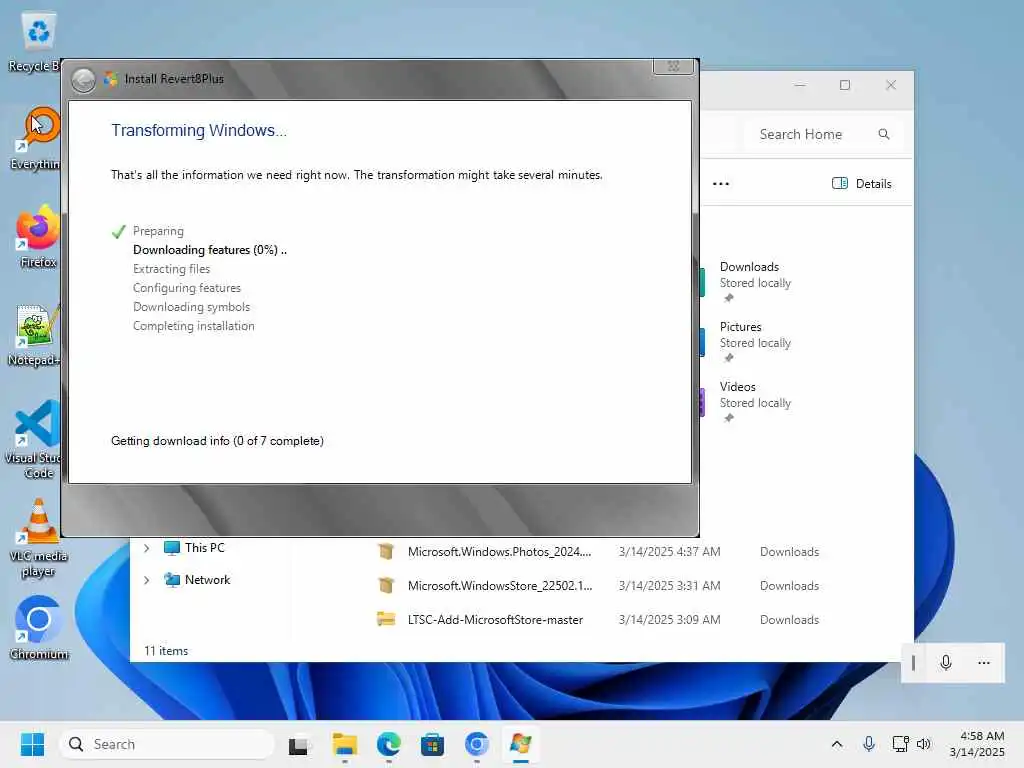This screenshot has height=768, width=1024.
Task: Click the package icon beside Microsoft.WindowsStore
Action: tap(386, 586)
